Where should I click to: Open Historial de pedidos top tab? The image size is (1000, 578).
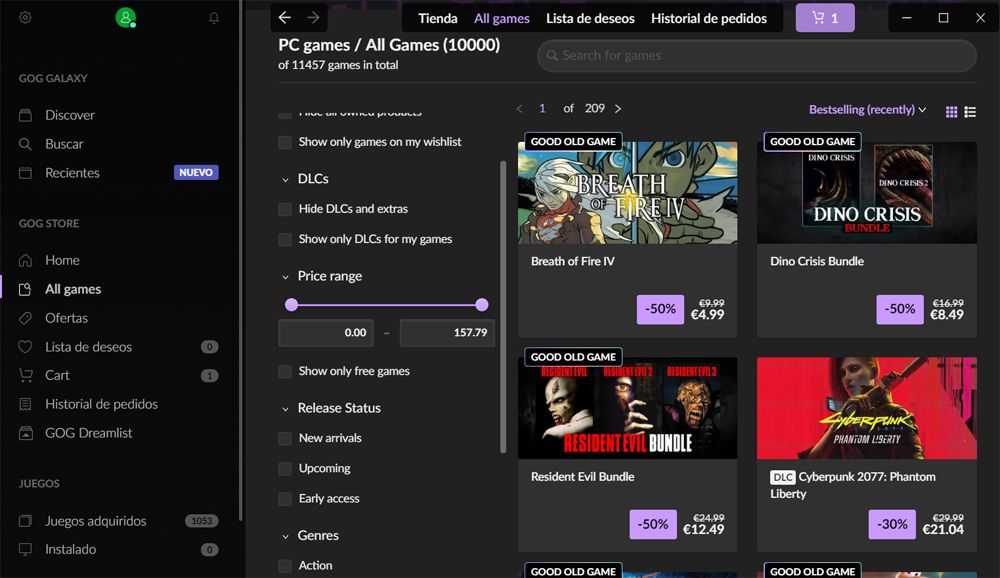[x=709, y=19]
